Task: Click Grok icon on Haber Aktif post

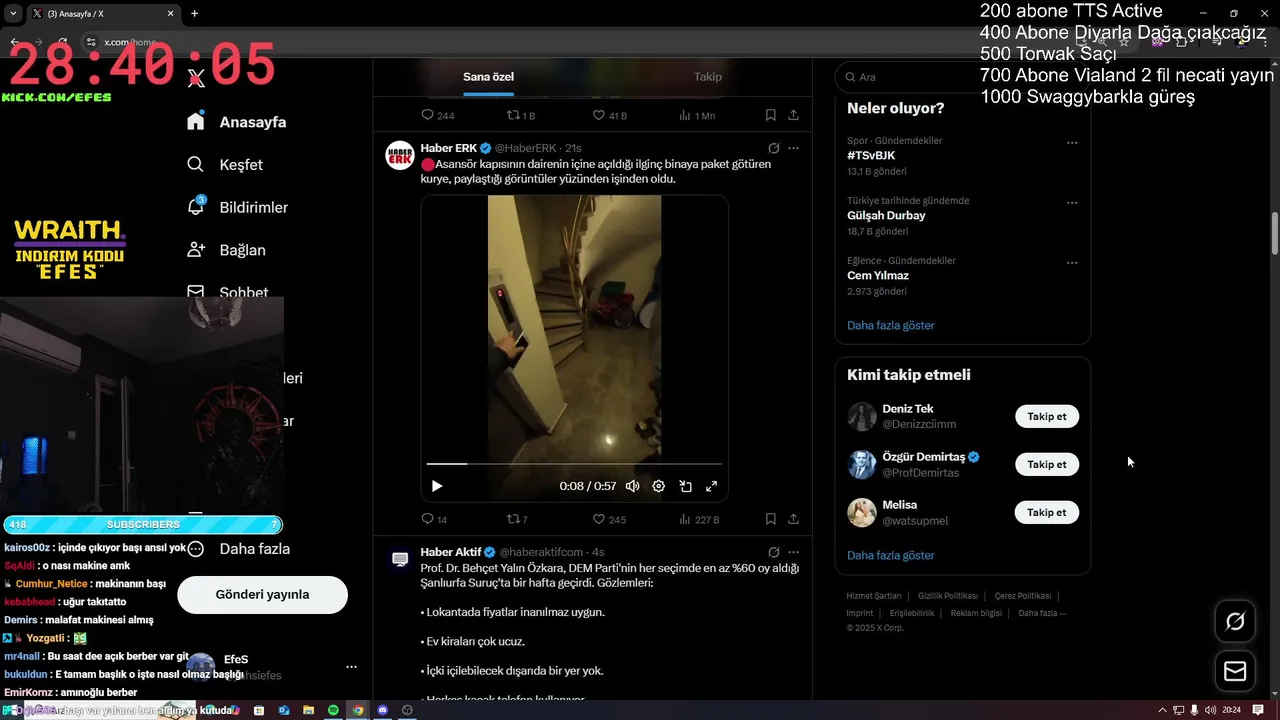Action: (x=773, y=552)
